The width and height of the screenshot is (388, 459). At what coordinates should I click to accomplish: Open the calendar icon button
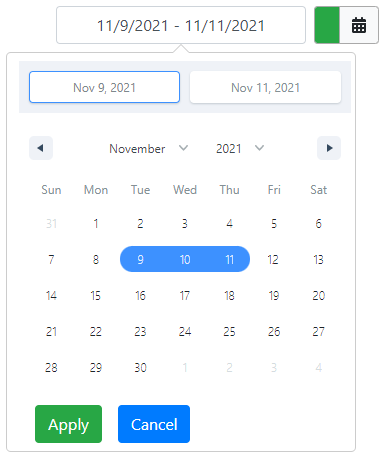359,25
